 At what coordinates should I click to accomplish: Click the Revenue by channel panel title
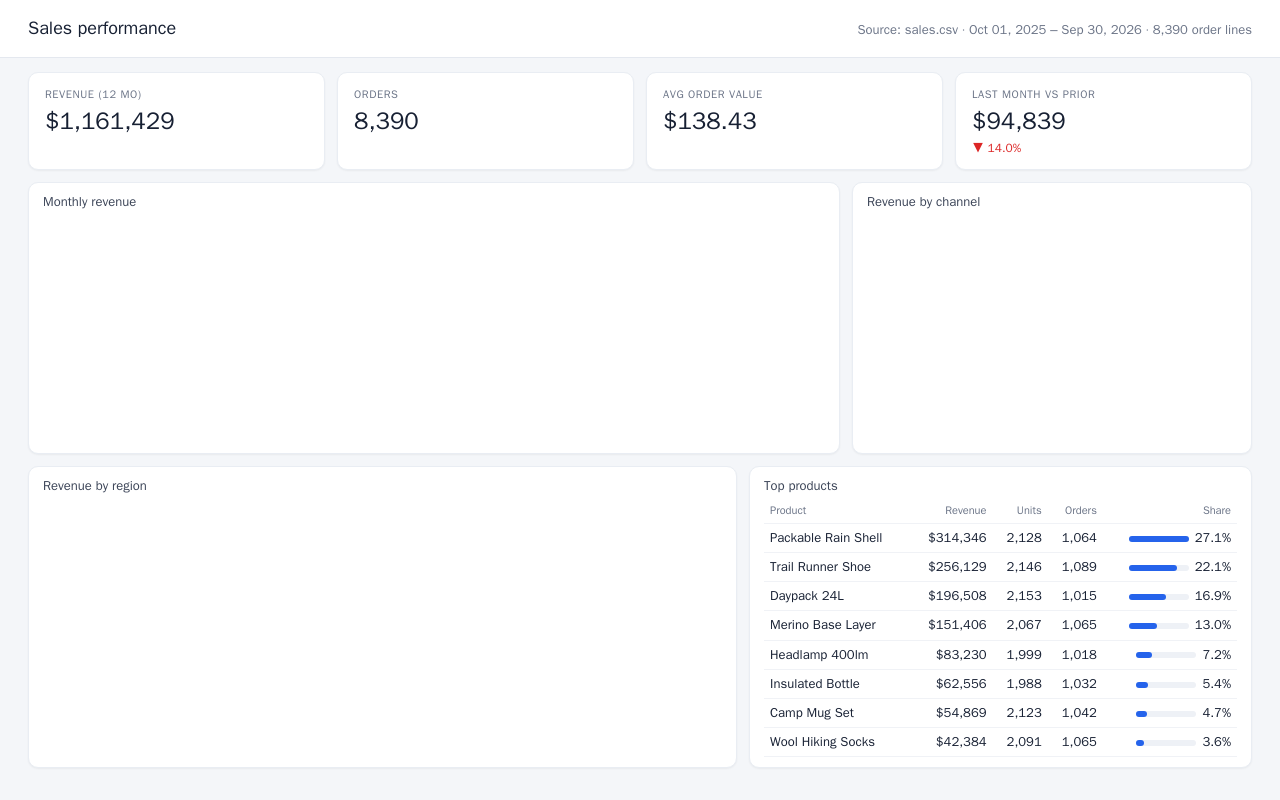click(923, 202)
